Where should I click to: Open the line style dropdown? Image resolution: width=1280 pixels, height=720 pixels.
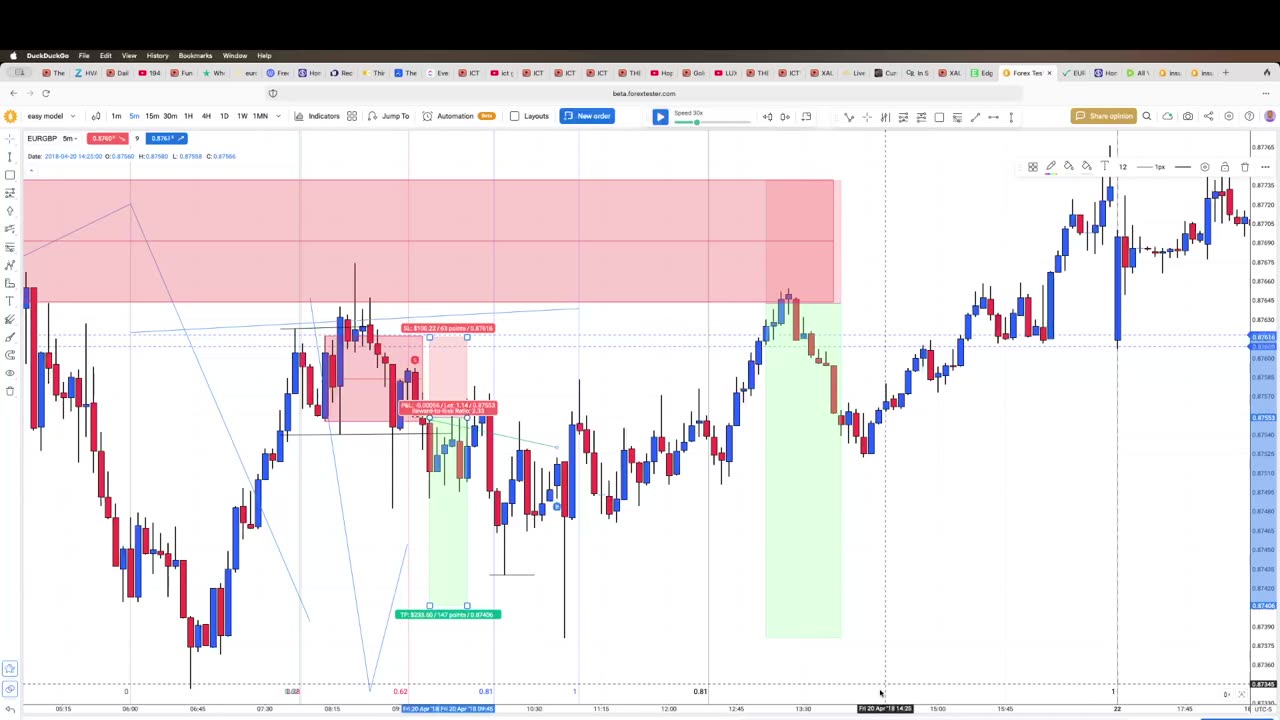click(1183, 167)
